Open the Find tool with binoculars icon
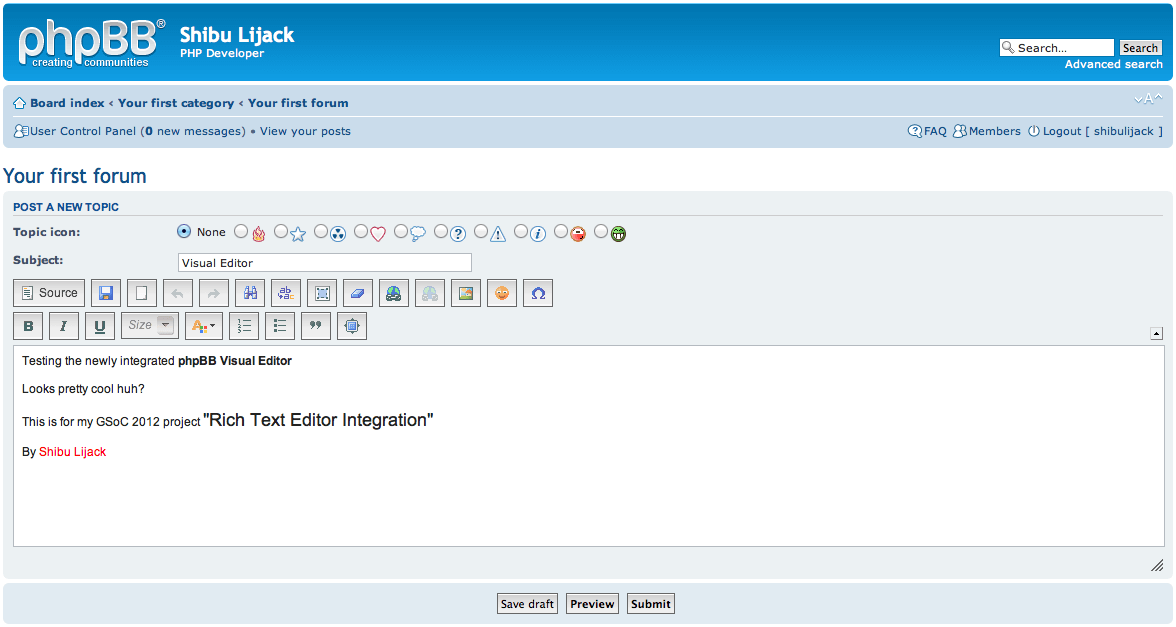1176x627 pixels. coord(249,292)
